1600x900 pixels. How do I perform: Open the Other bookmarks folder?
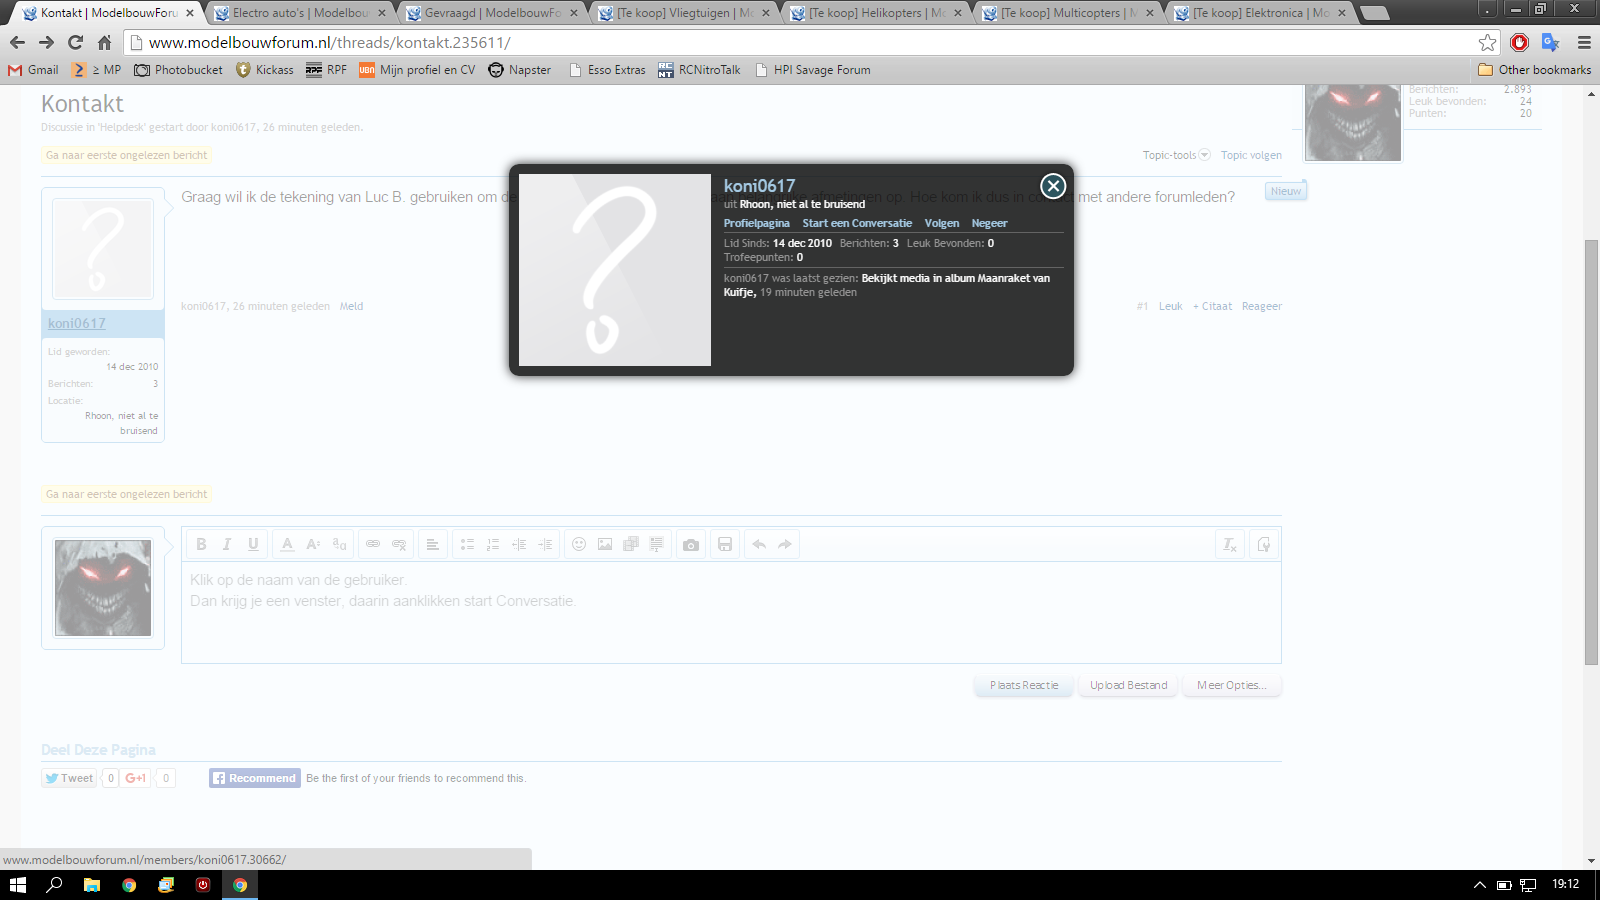click(x=1535, y=70)
